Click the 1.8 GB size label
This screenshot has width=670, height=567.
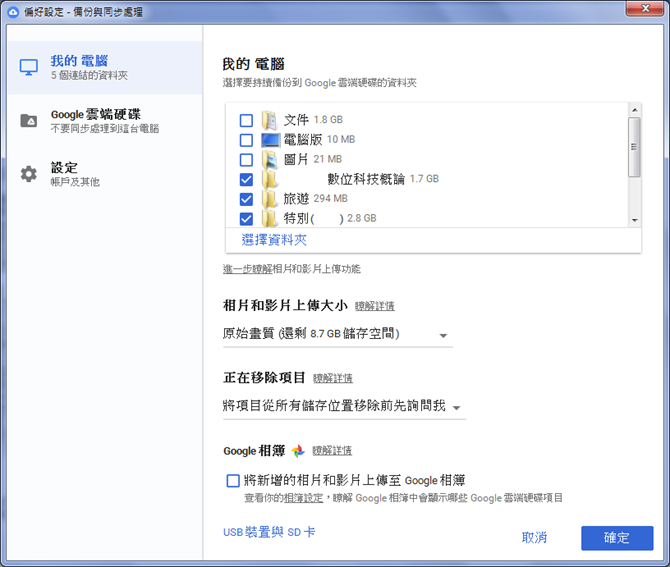pyautogui.click(x=328, y=120)
